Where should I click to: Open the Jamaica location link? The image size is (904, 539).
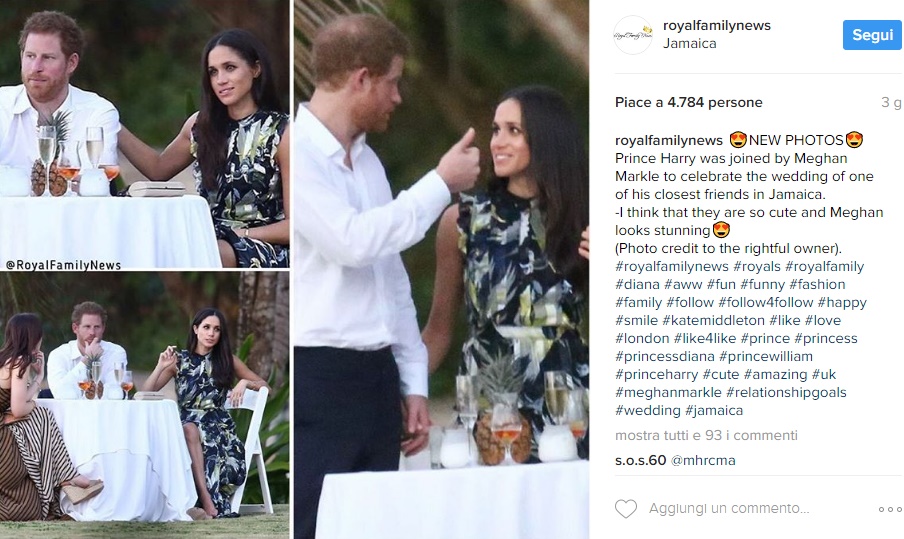click(691, 45)
